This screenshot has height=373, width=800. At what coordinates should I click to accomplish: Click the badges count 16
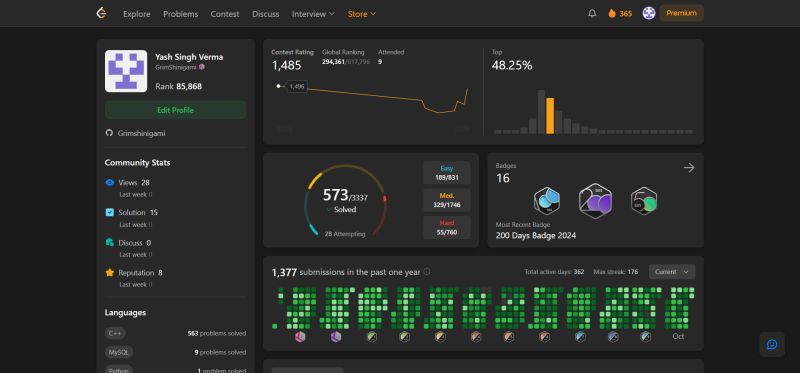tap(503, 178)
